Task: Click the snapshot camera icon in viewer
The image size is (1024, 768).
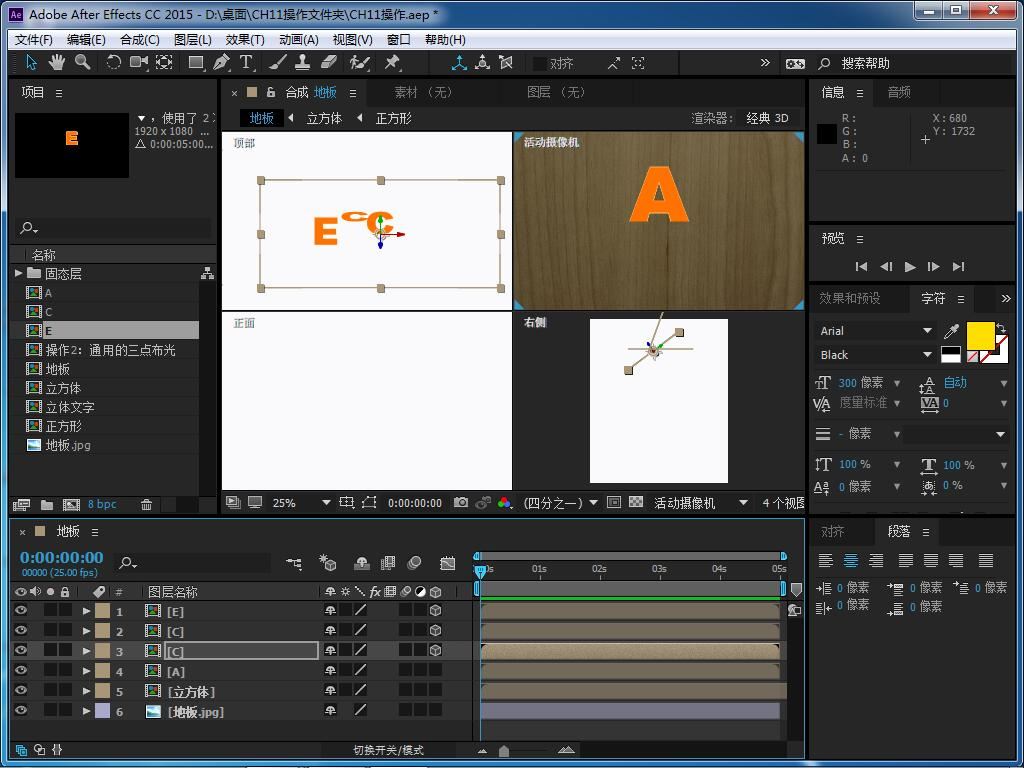Action: [461, 502]
